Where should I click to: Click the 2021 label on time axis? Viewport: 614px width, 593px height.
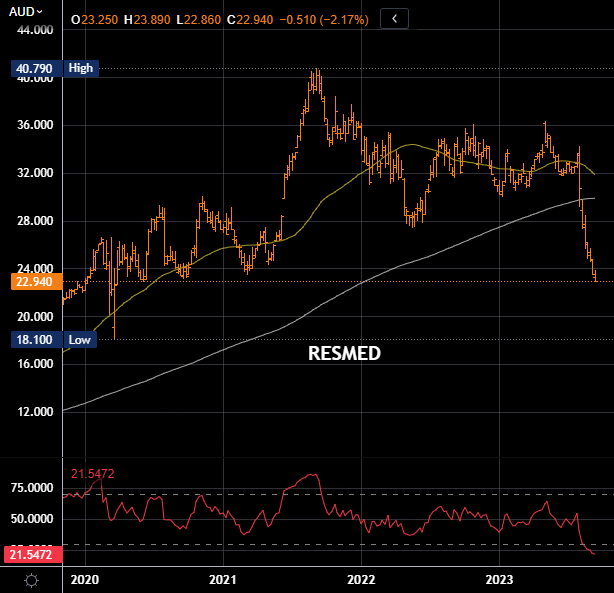223,580
